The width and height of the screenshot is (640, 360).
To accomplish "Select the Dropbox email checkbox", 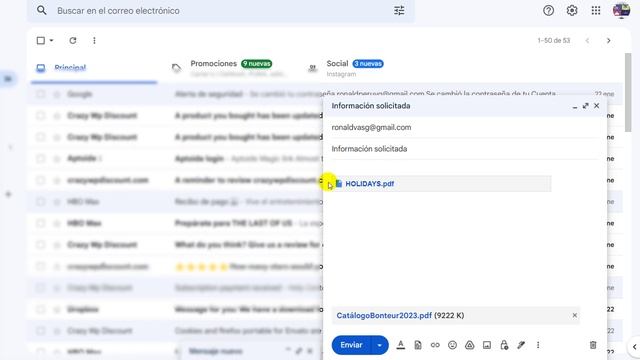I will [x=40, y=309].
